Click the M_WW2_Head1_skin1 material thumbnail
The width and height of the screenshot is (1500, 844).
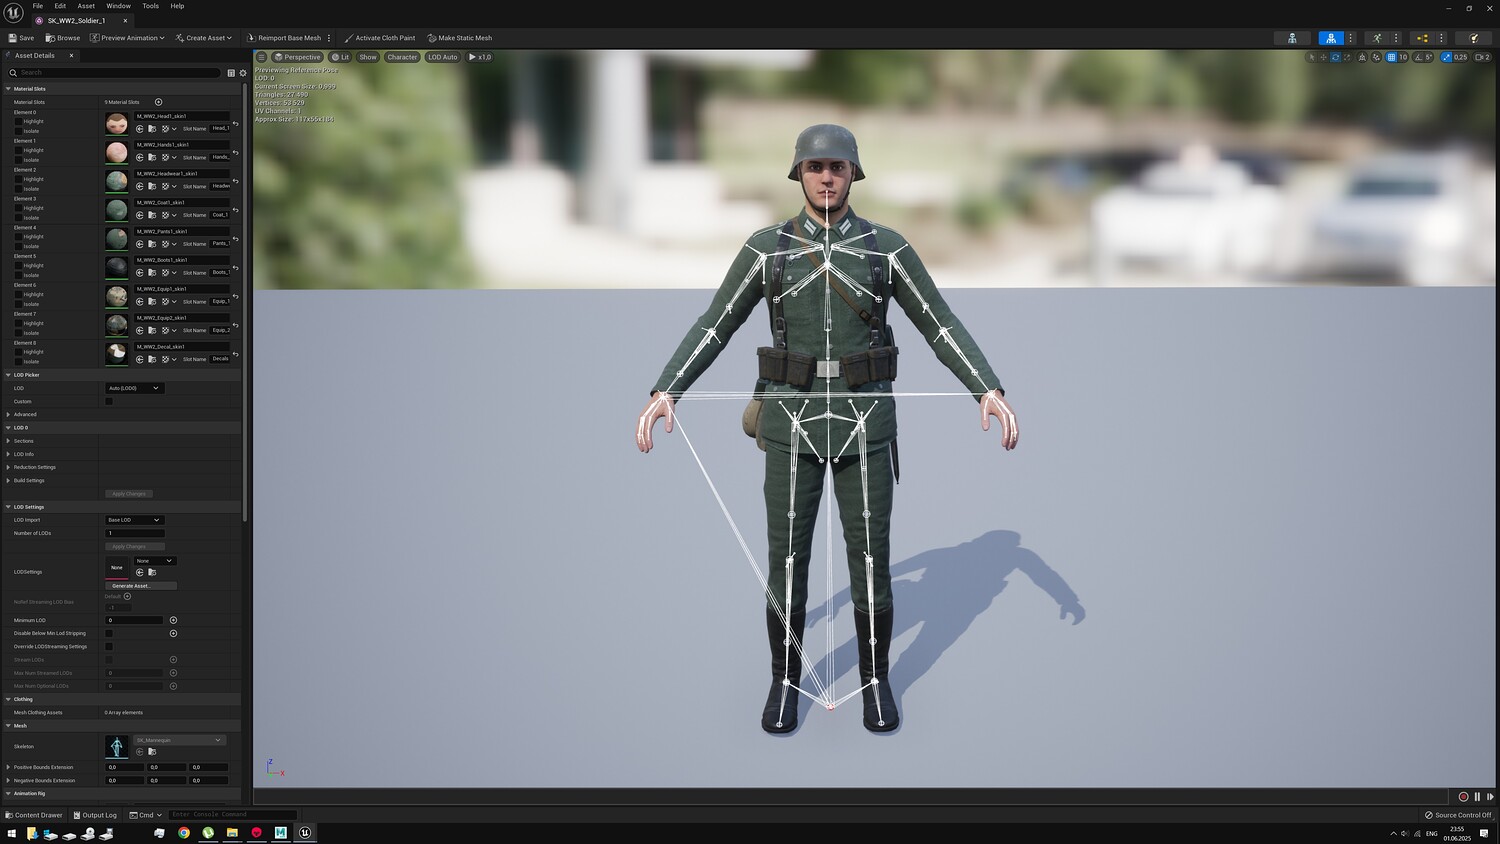click(x=117, y=123)
